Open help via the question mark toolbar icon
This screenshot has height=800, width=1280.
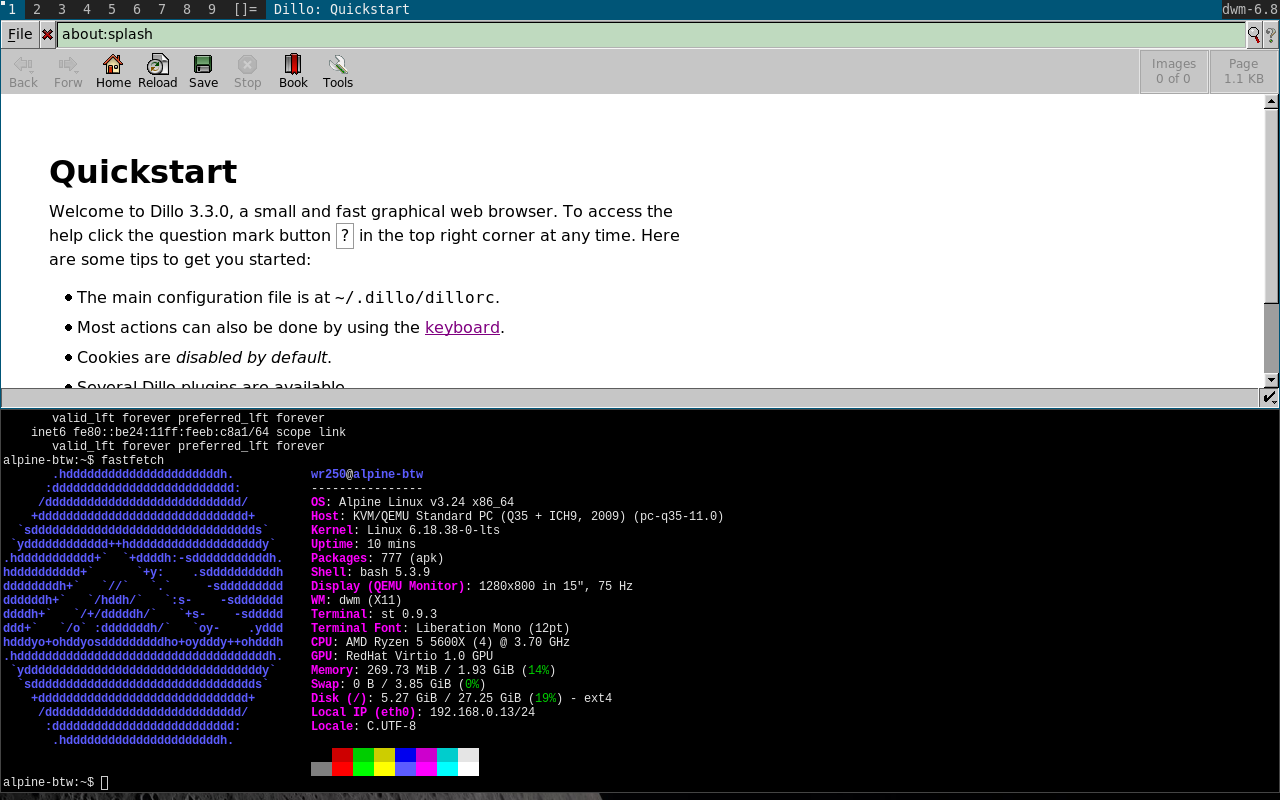pos(1271,35)
